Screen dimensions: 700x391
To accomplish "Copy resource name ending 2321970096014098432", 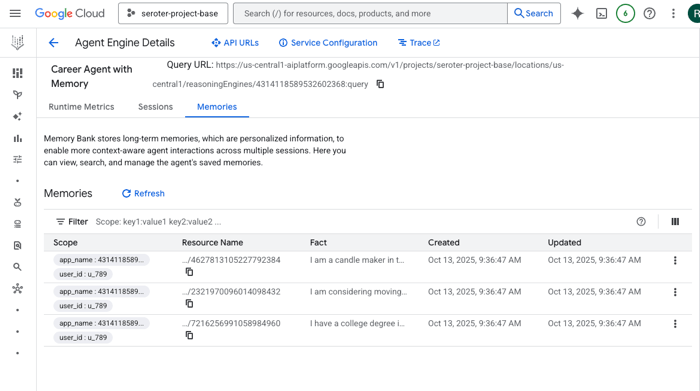I will pos(189,304).
